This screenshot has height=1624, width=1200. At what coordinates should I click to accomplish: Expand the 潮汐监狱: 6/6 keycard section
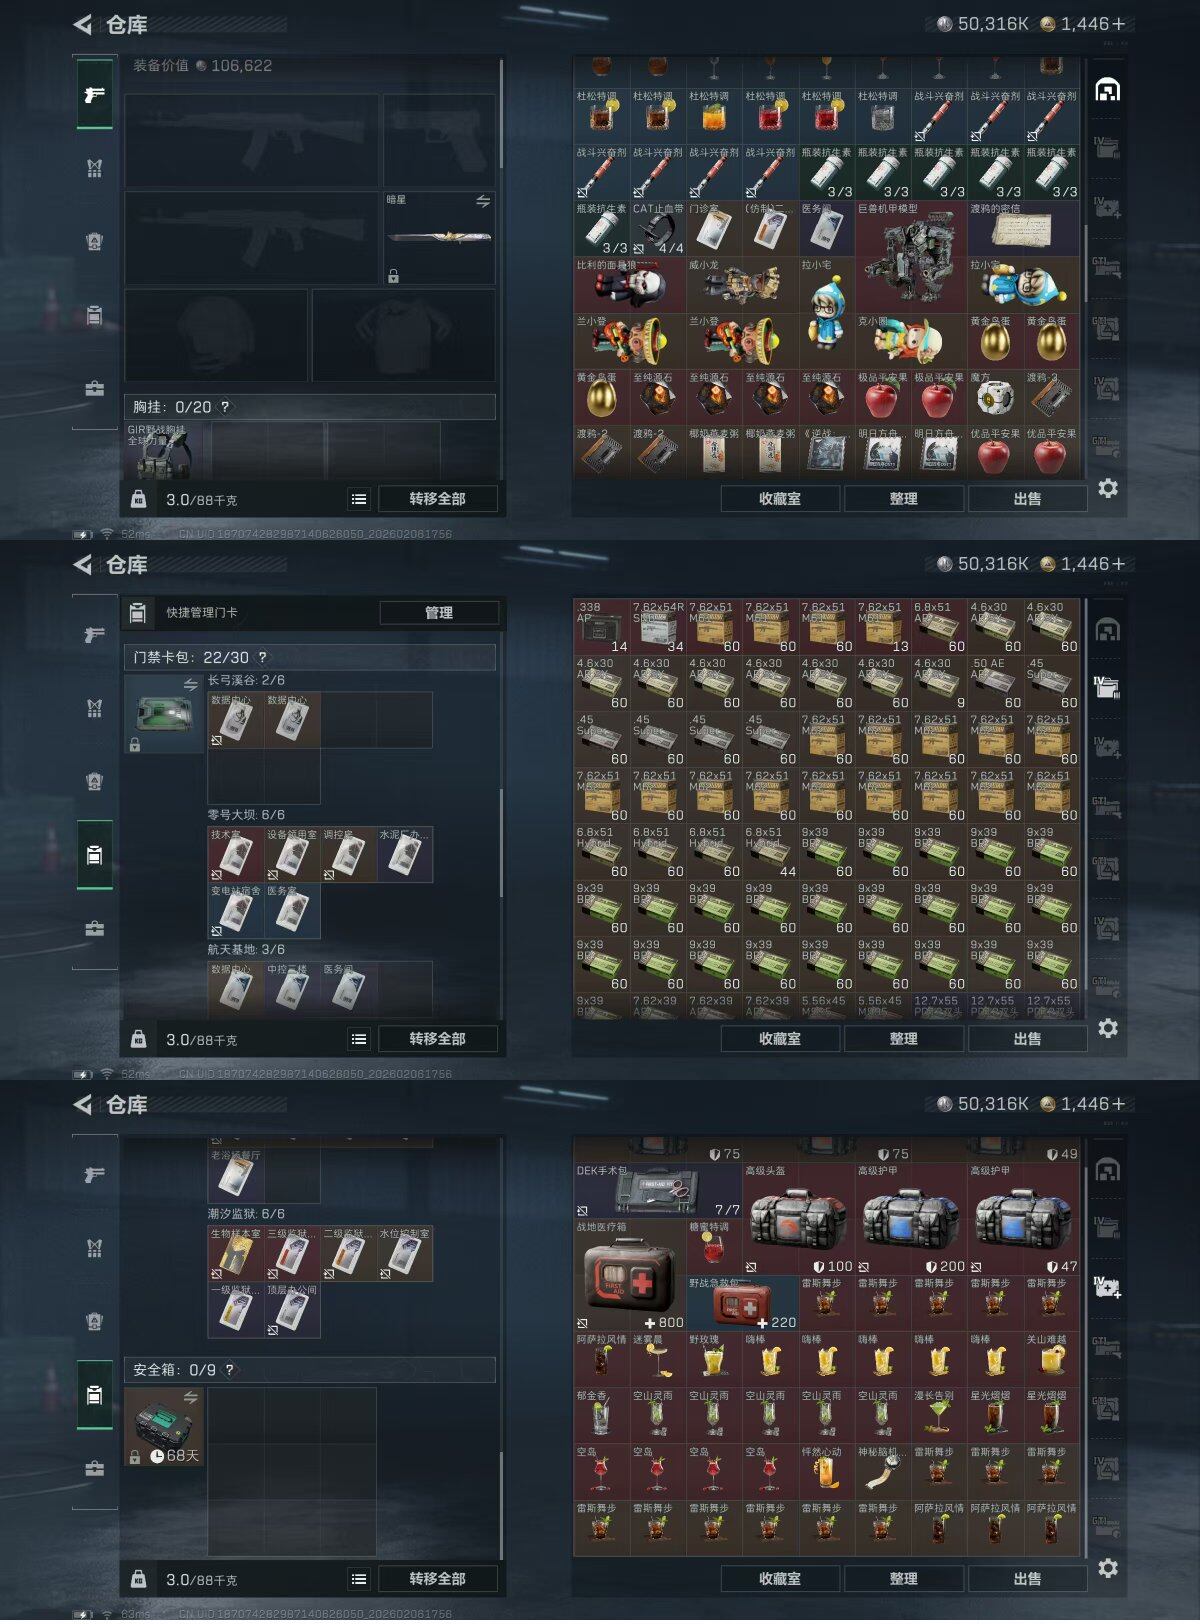(x=246, y=1214)
